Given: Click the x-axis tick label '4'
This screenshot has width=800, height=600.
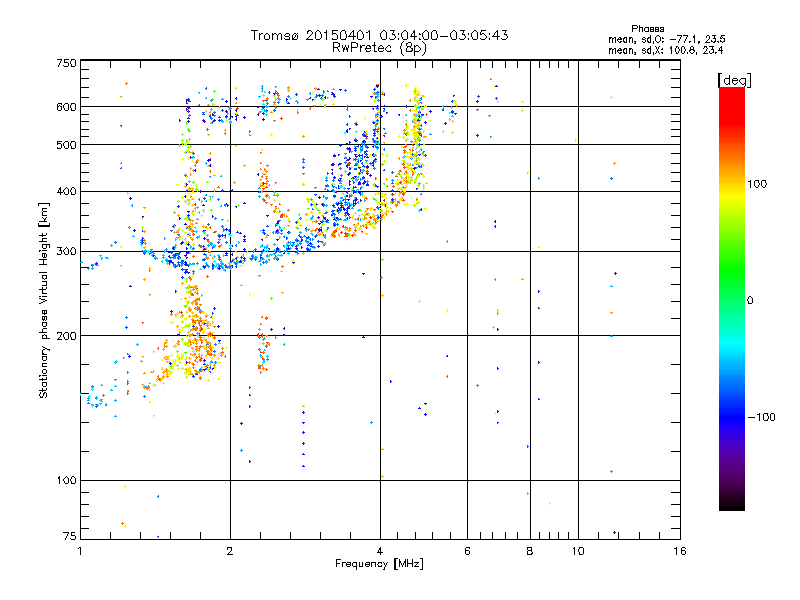Looking at the screenshot, I should pyautogui.click(x=380, y=551).
